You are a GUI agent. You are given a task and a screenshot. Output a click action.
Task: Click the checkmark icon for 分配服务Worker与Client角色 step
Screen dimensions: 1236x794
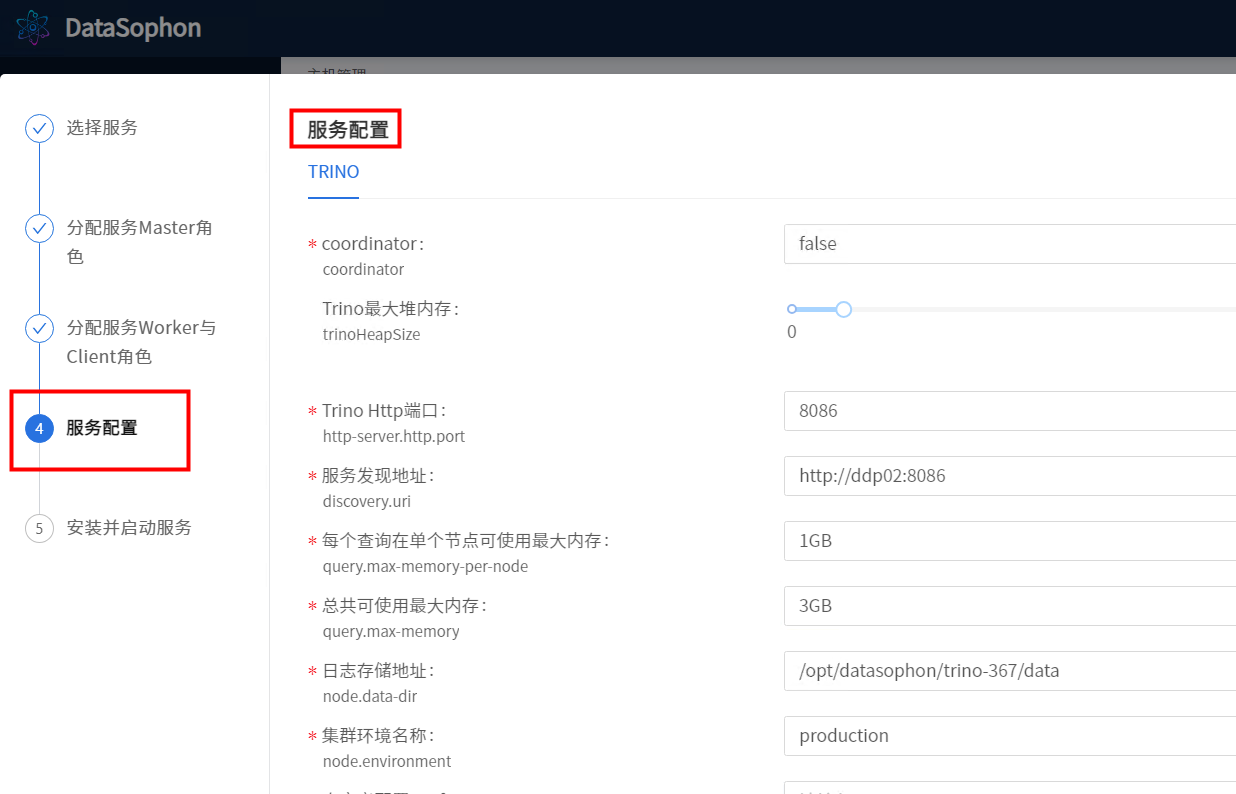point(39,328)
